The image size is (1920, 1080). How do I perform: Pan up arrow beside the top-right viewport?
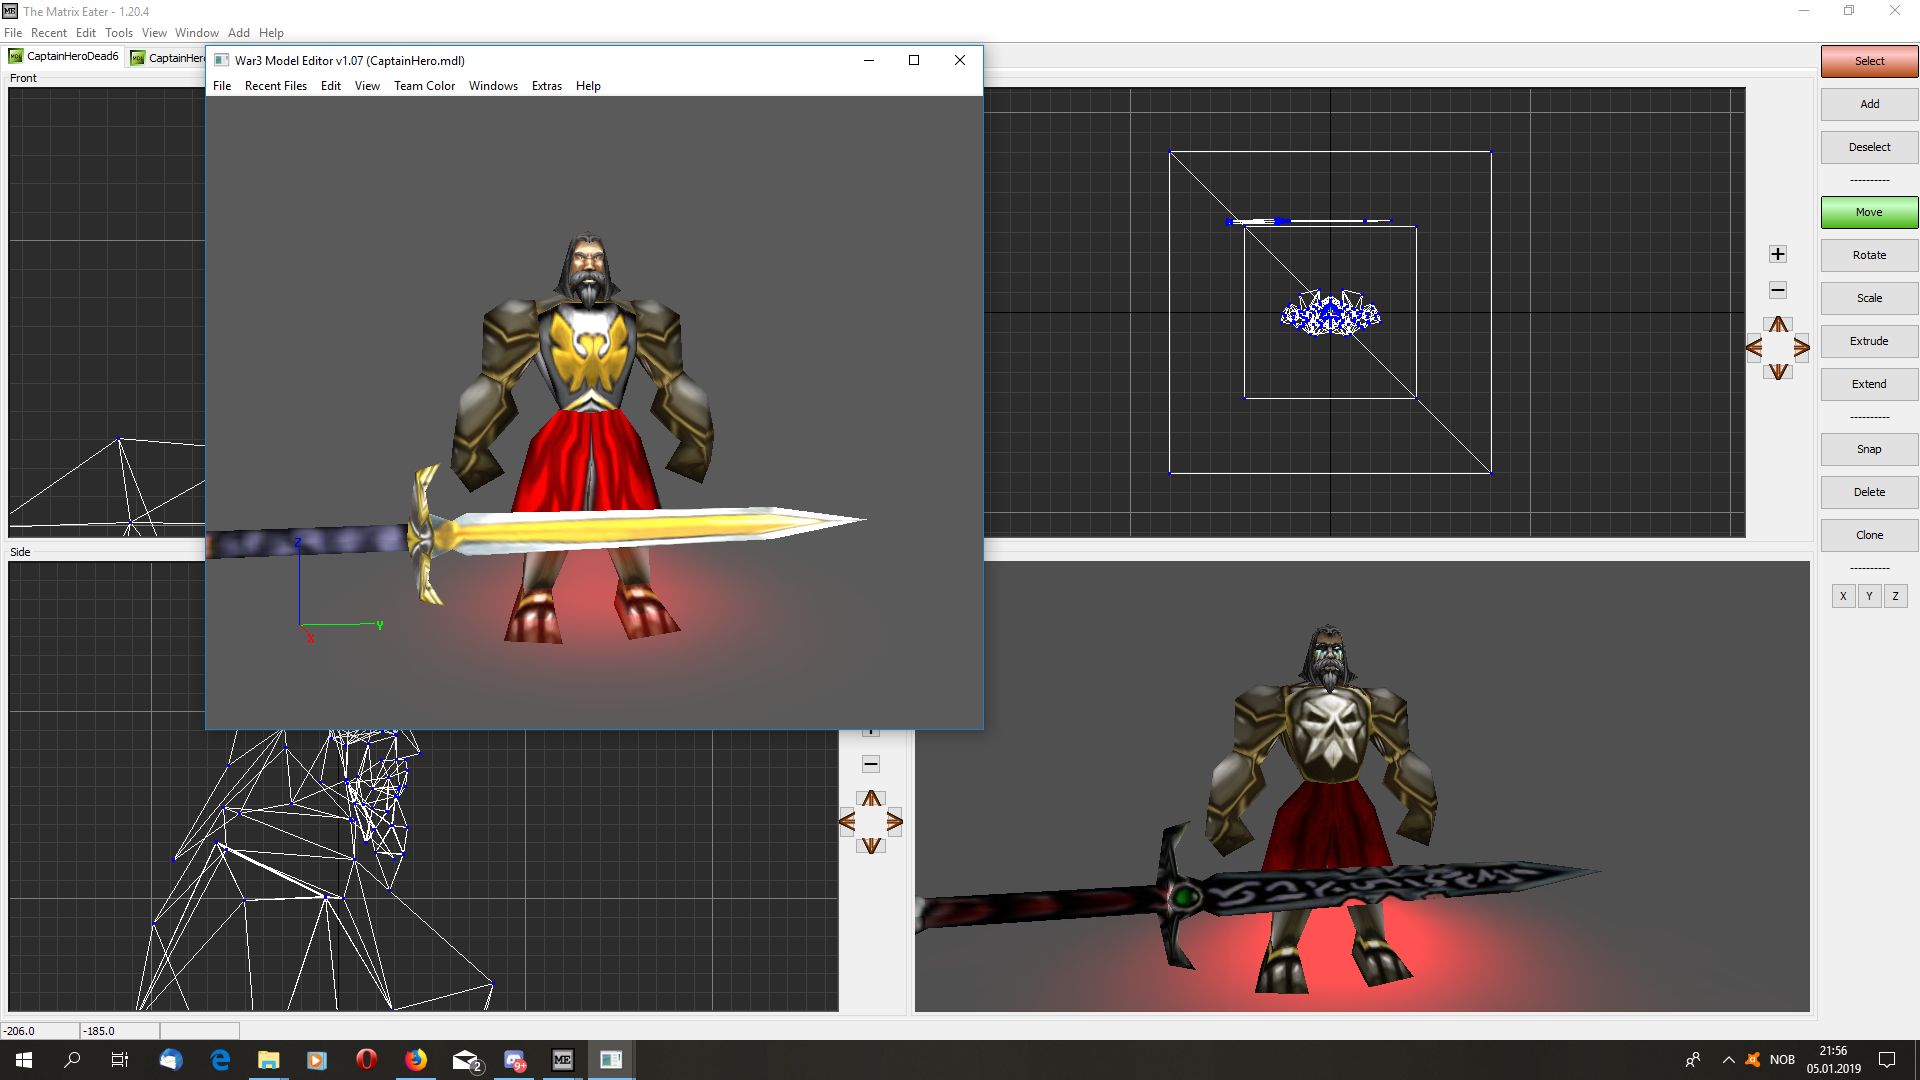[1778, 325]
